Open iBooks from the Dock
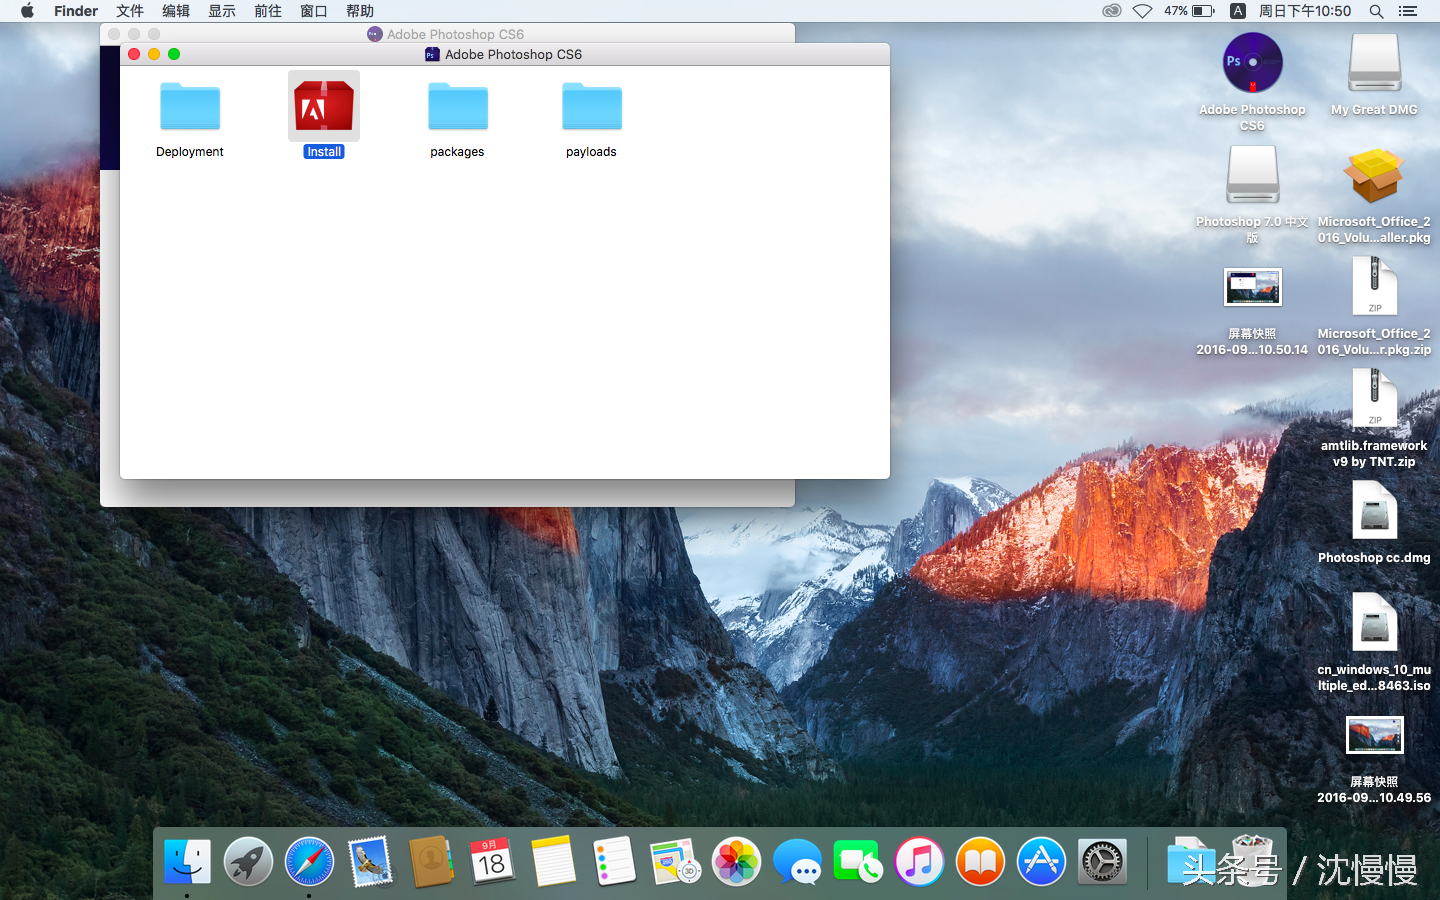The width and height of the screenshot is (1440, 900). pyautogui.click(x=980, y=861)
